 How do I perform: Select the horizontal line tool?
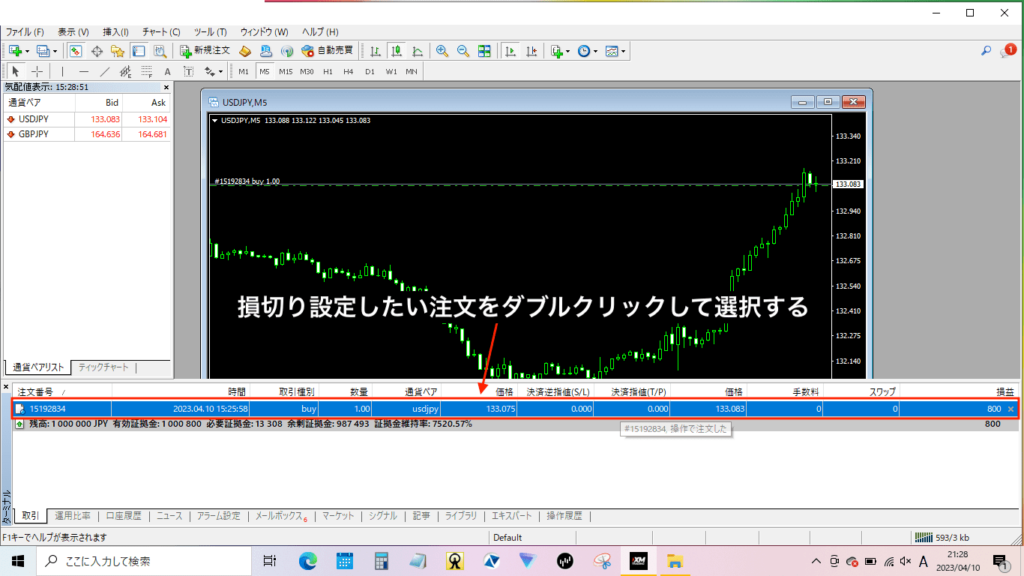click(x=84, y=71)
